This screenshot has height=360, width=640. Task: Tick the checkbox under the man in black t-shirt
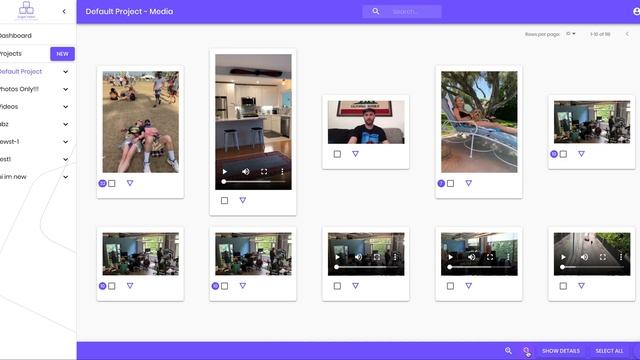[x=337, y=154]
